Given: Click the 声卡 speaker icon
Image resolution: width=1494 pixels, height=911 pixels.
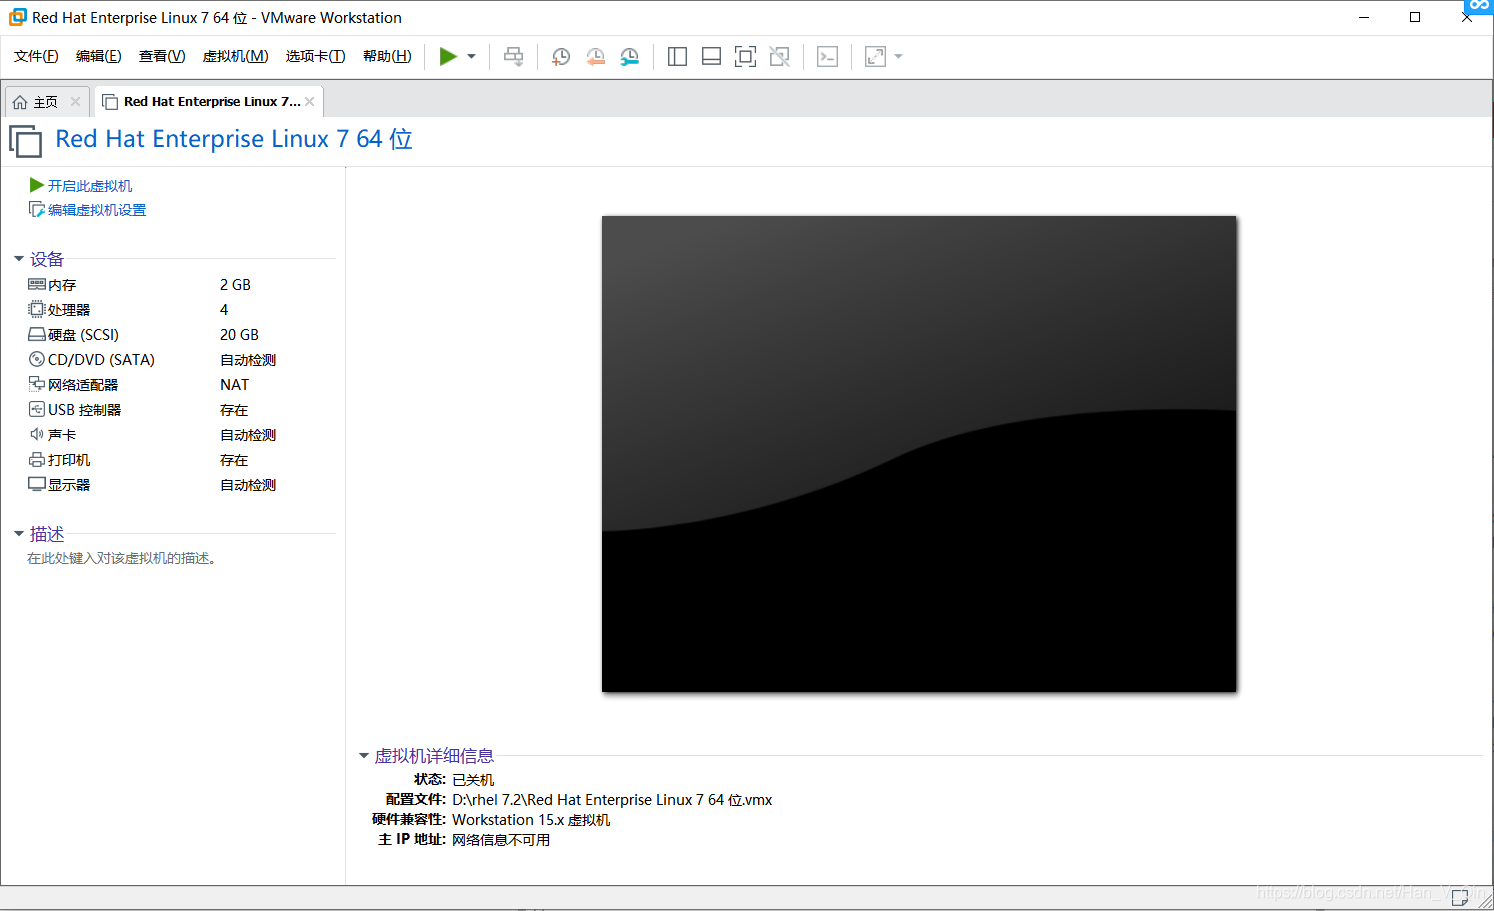Looking at the screenshot, I should (x=37, y=434).
